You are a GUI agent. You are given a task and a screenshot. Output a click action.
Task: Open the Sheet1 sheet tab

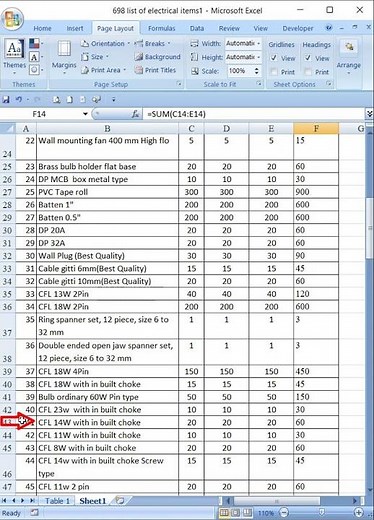point(93,501)
